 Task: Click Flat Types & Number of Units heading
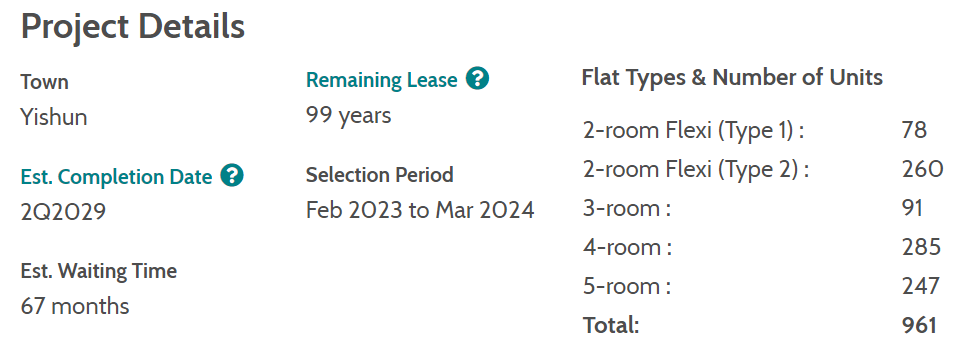(732, 77)
